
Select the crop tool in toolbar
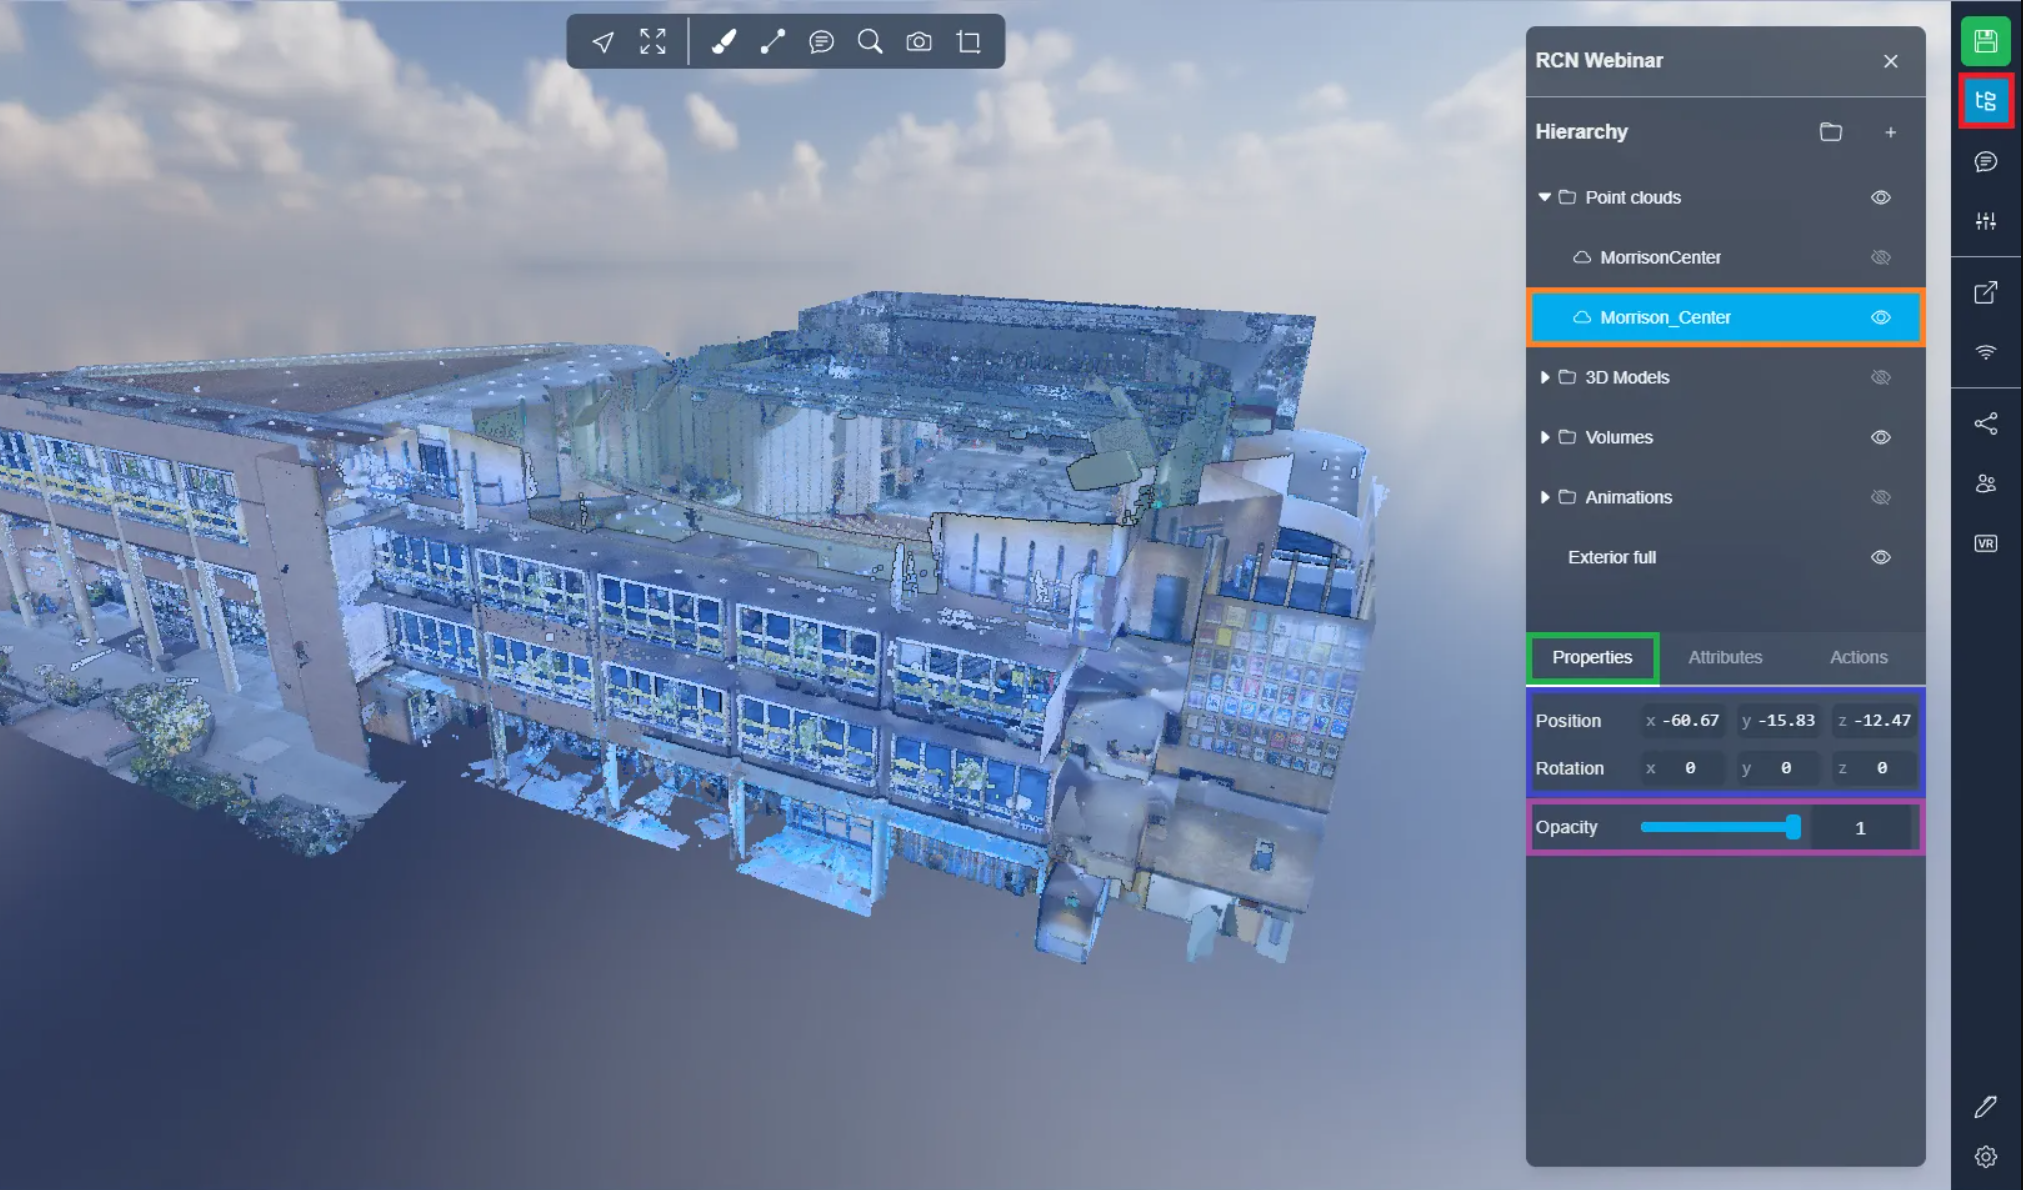(968, 41)
